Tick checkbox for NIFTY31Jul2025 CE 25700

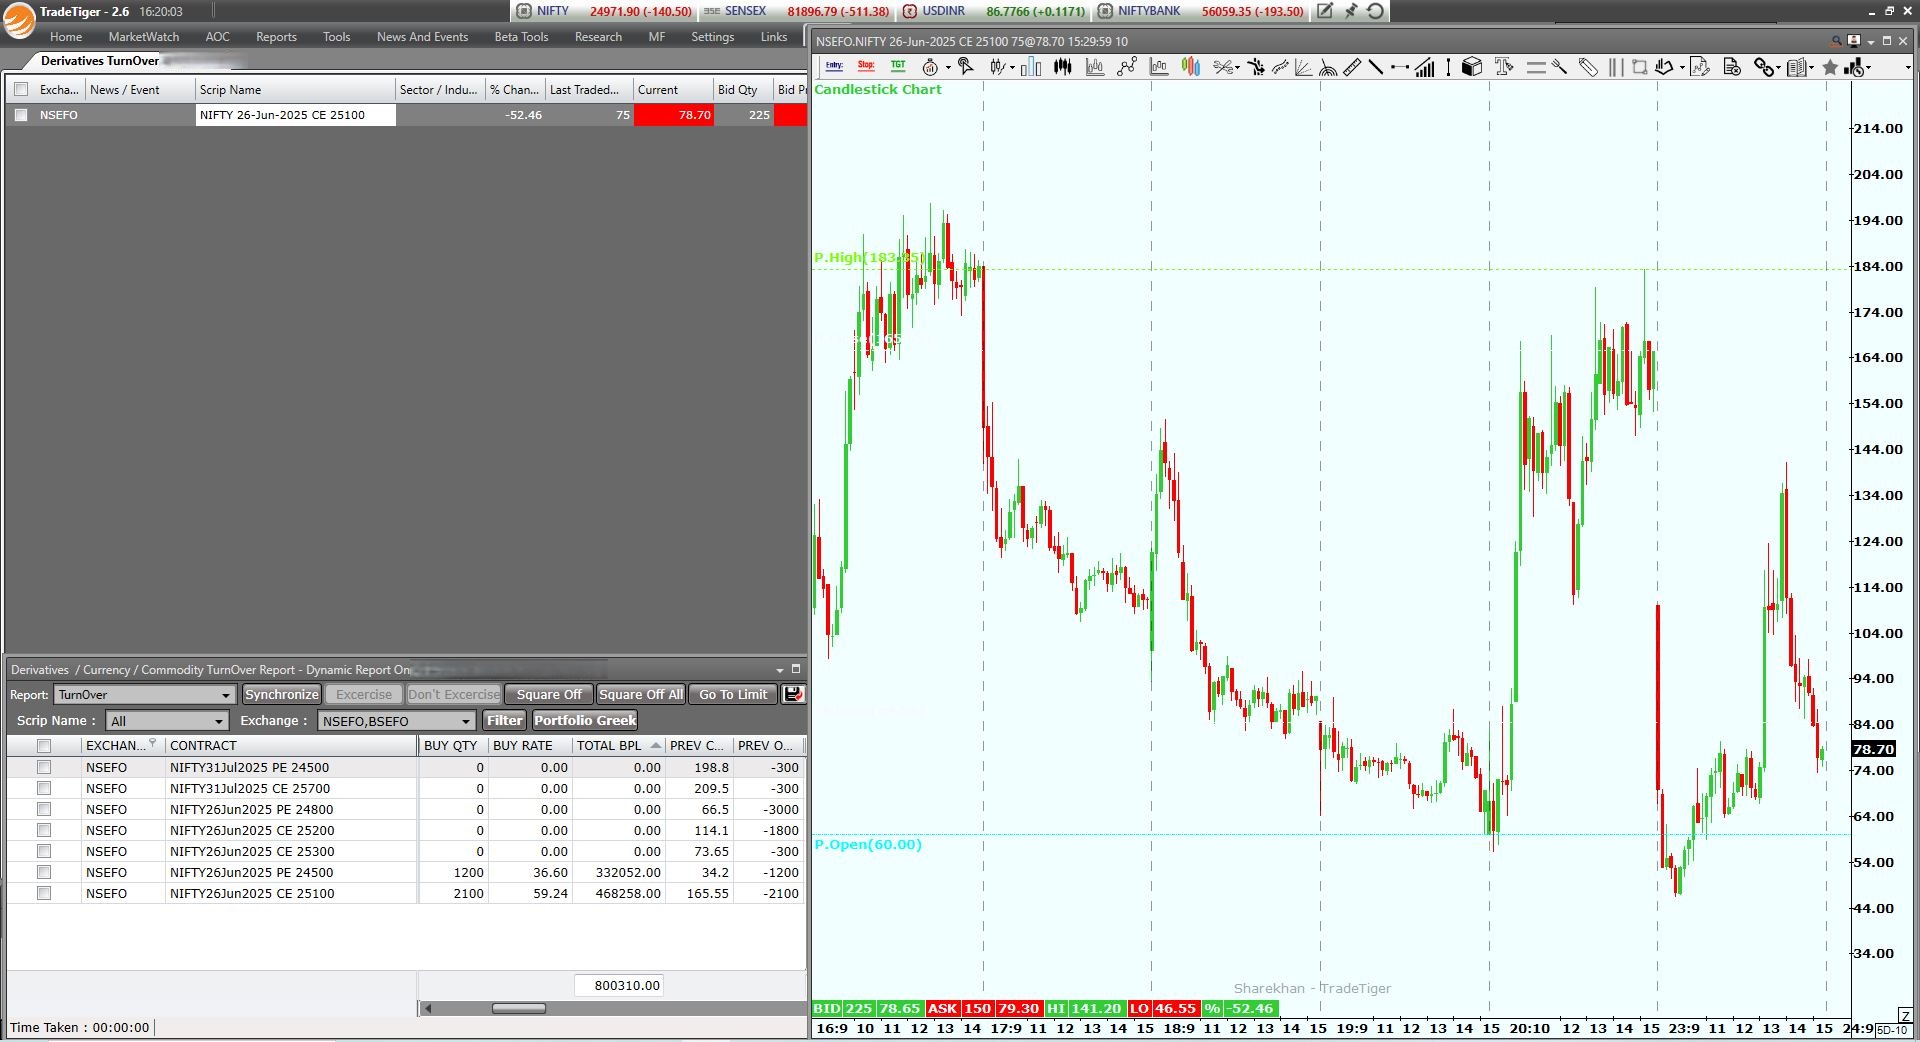[44, 788]
